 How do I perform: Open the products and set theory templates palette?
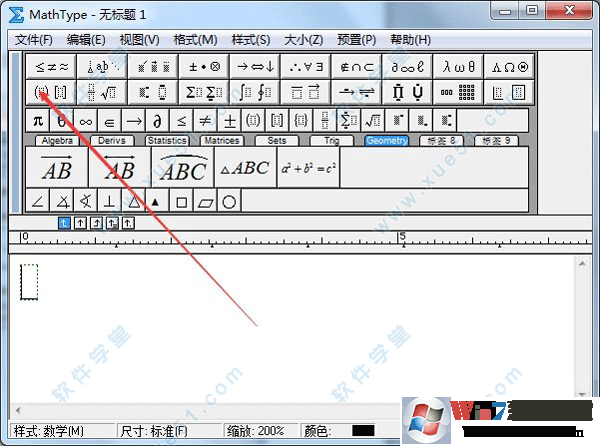(408, 92)
